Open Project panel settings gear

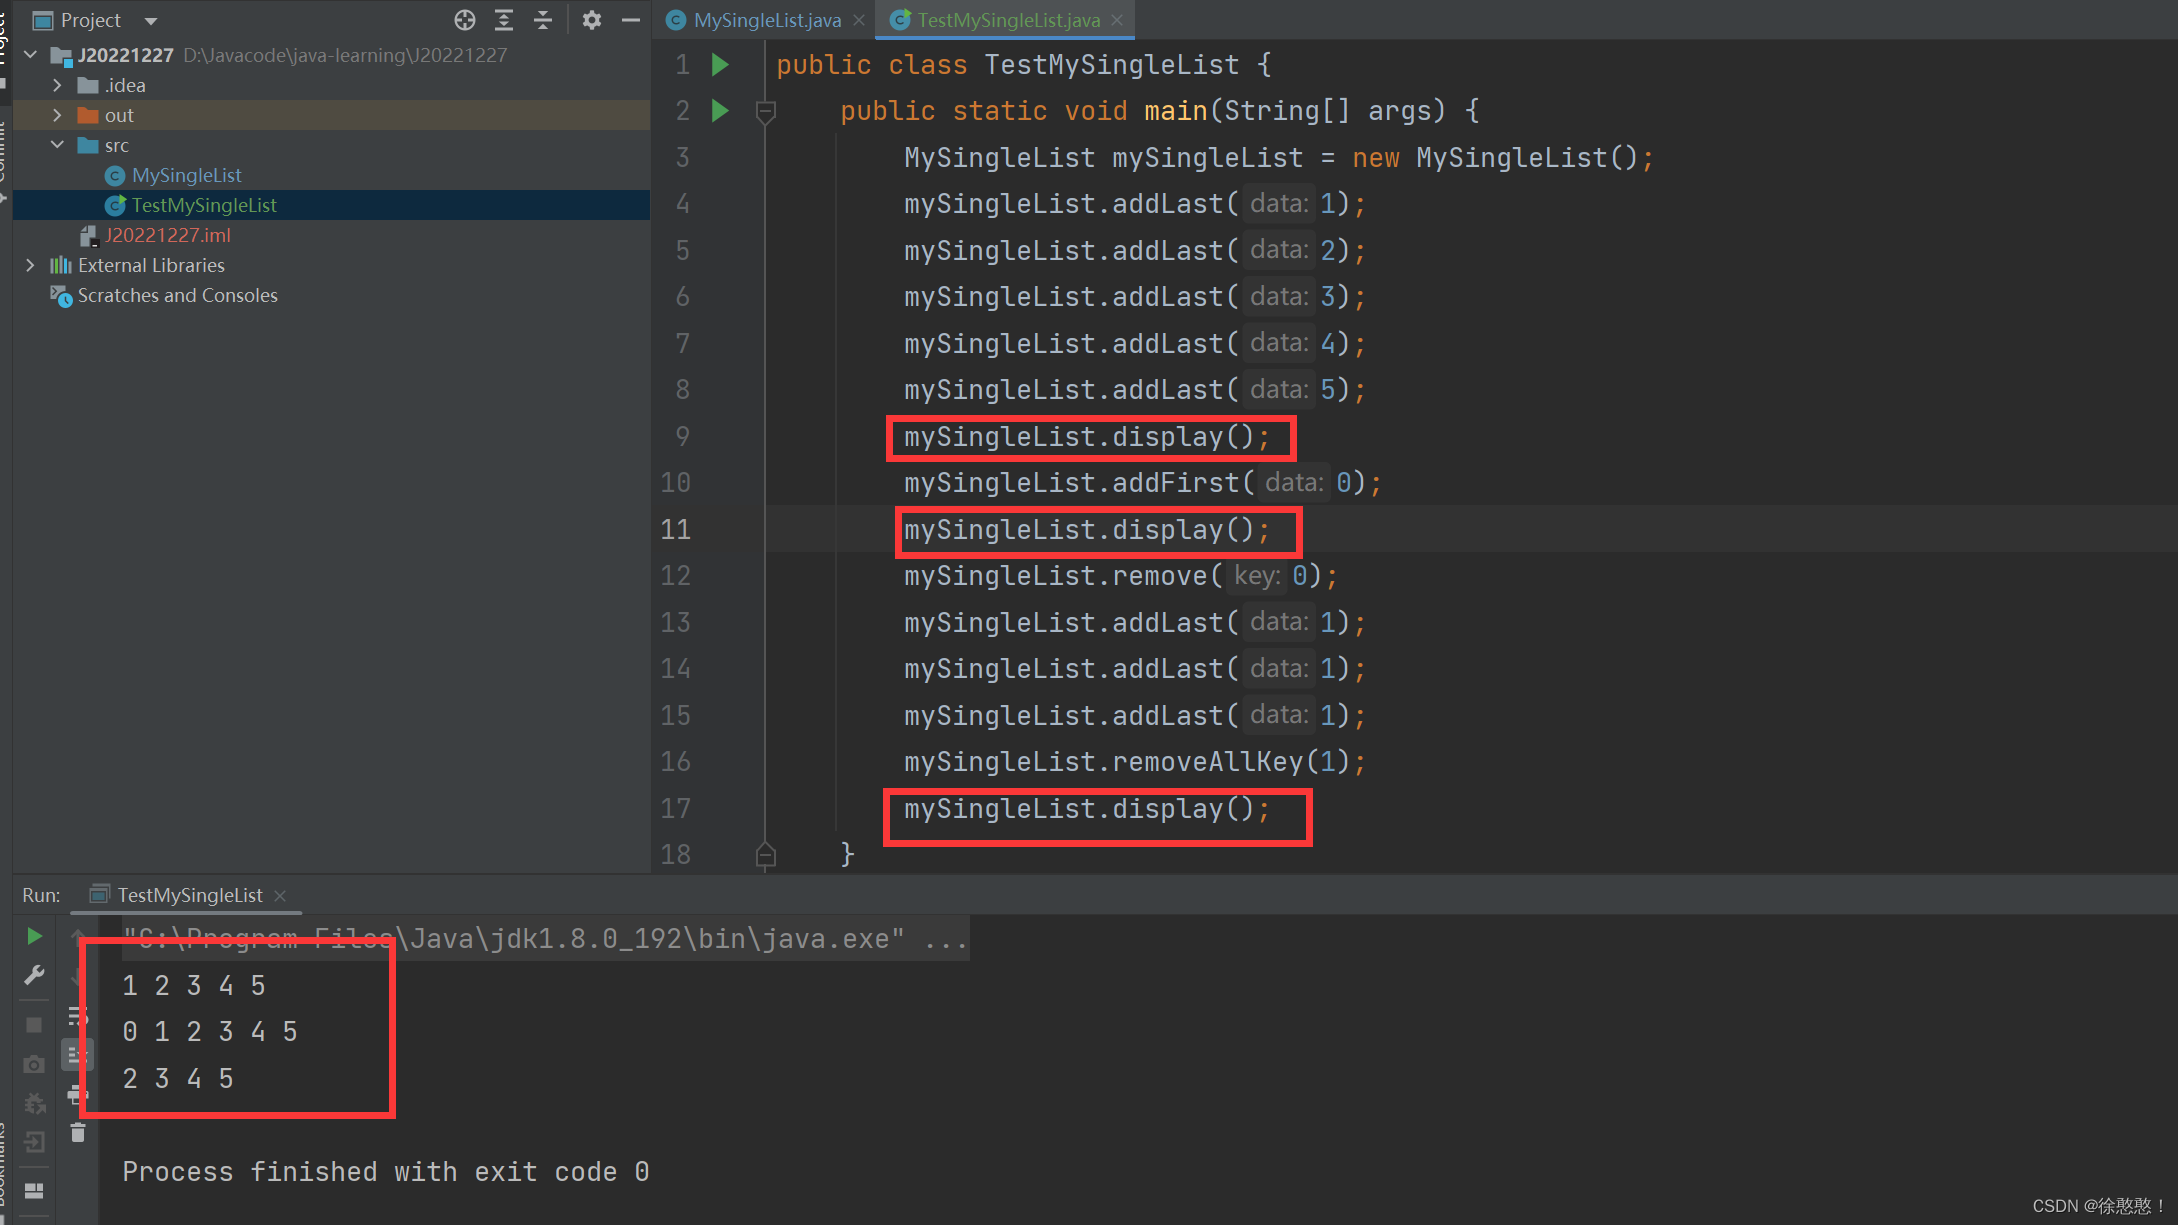point(592,20)
